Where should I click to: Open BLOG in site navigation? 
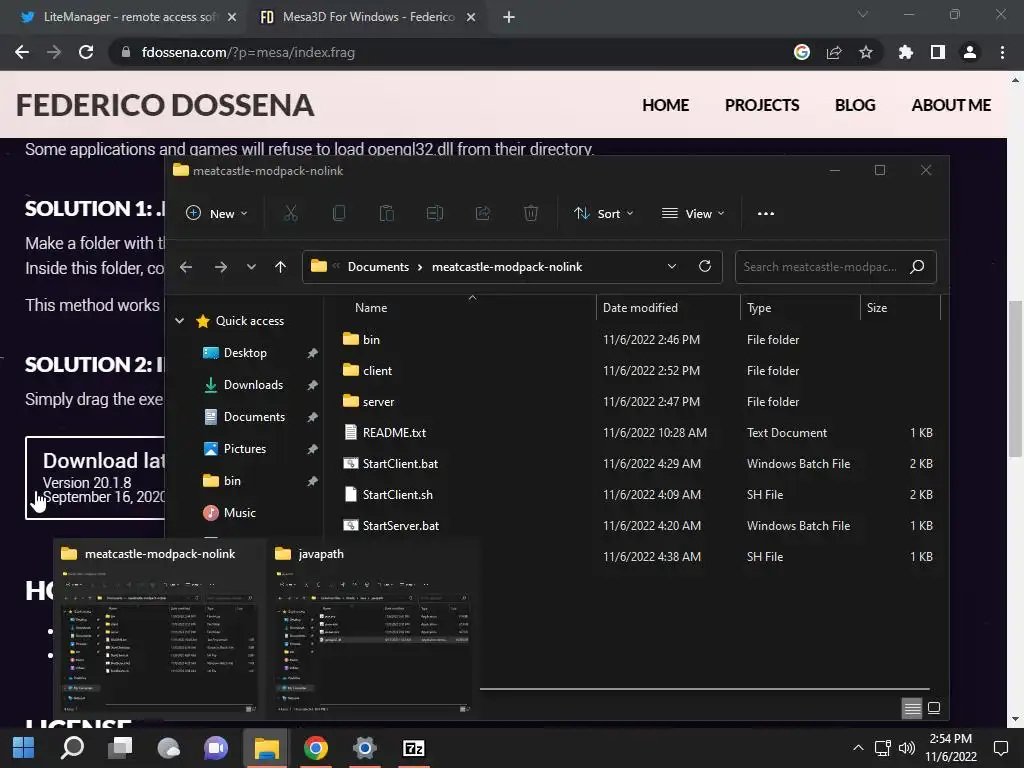[x=855, y=105]
